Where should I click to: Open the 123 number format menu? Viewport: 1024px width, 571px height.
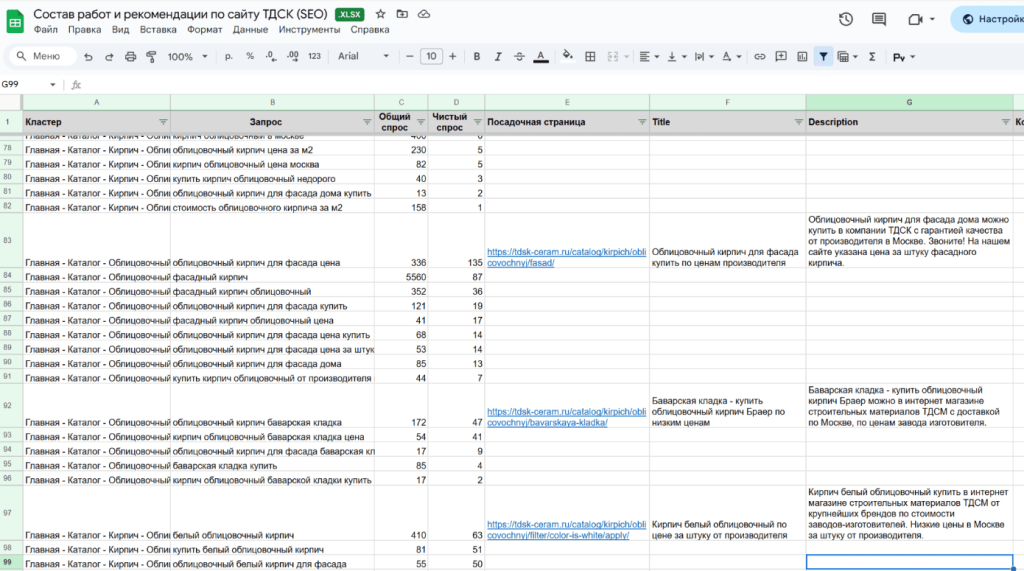click(314, 57)
